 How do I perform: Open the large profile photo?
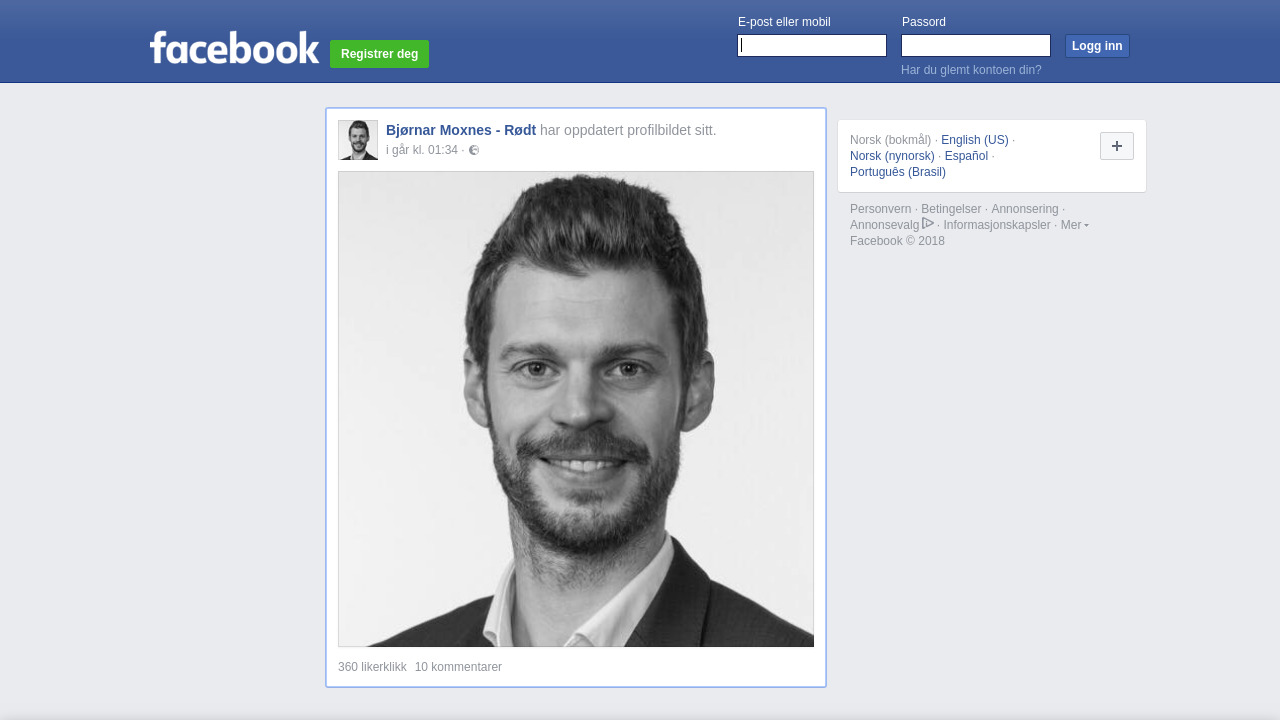pyautogui.click(x=576, y=409)
